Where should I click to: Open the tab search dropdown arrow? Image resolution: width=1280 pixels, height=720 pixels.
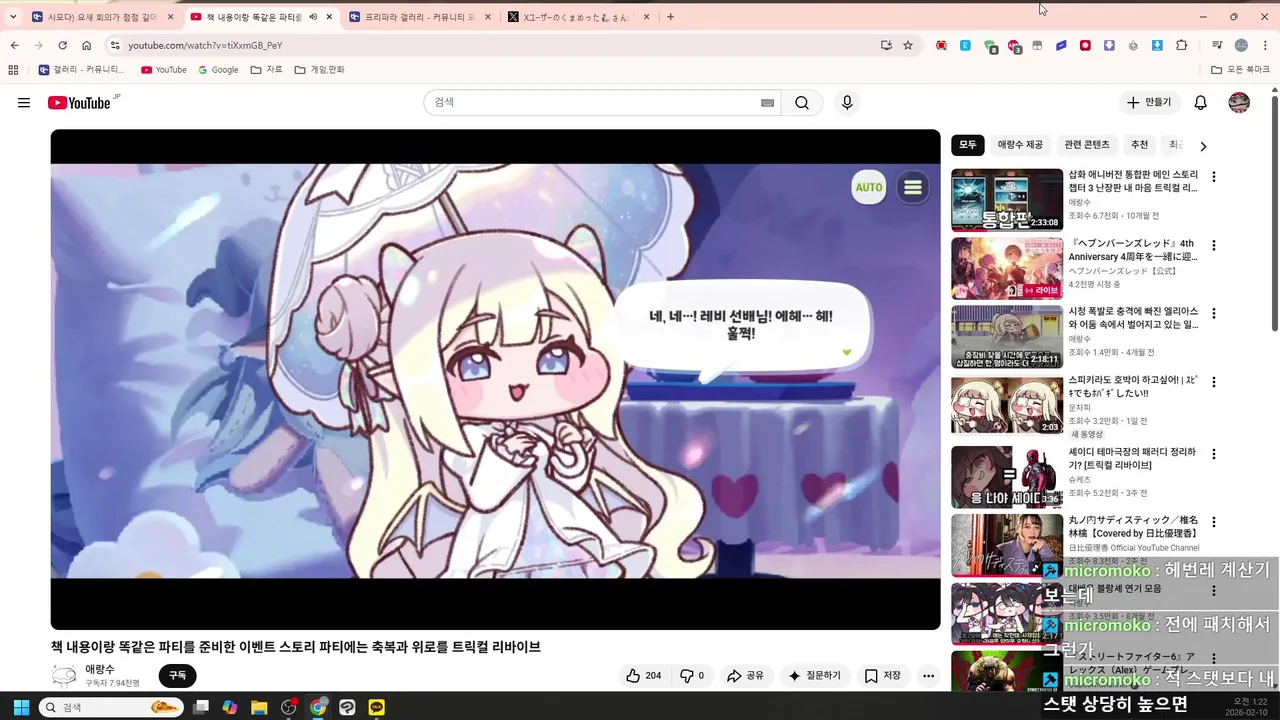click(13, 17)
